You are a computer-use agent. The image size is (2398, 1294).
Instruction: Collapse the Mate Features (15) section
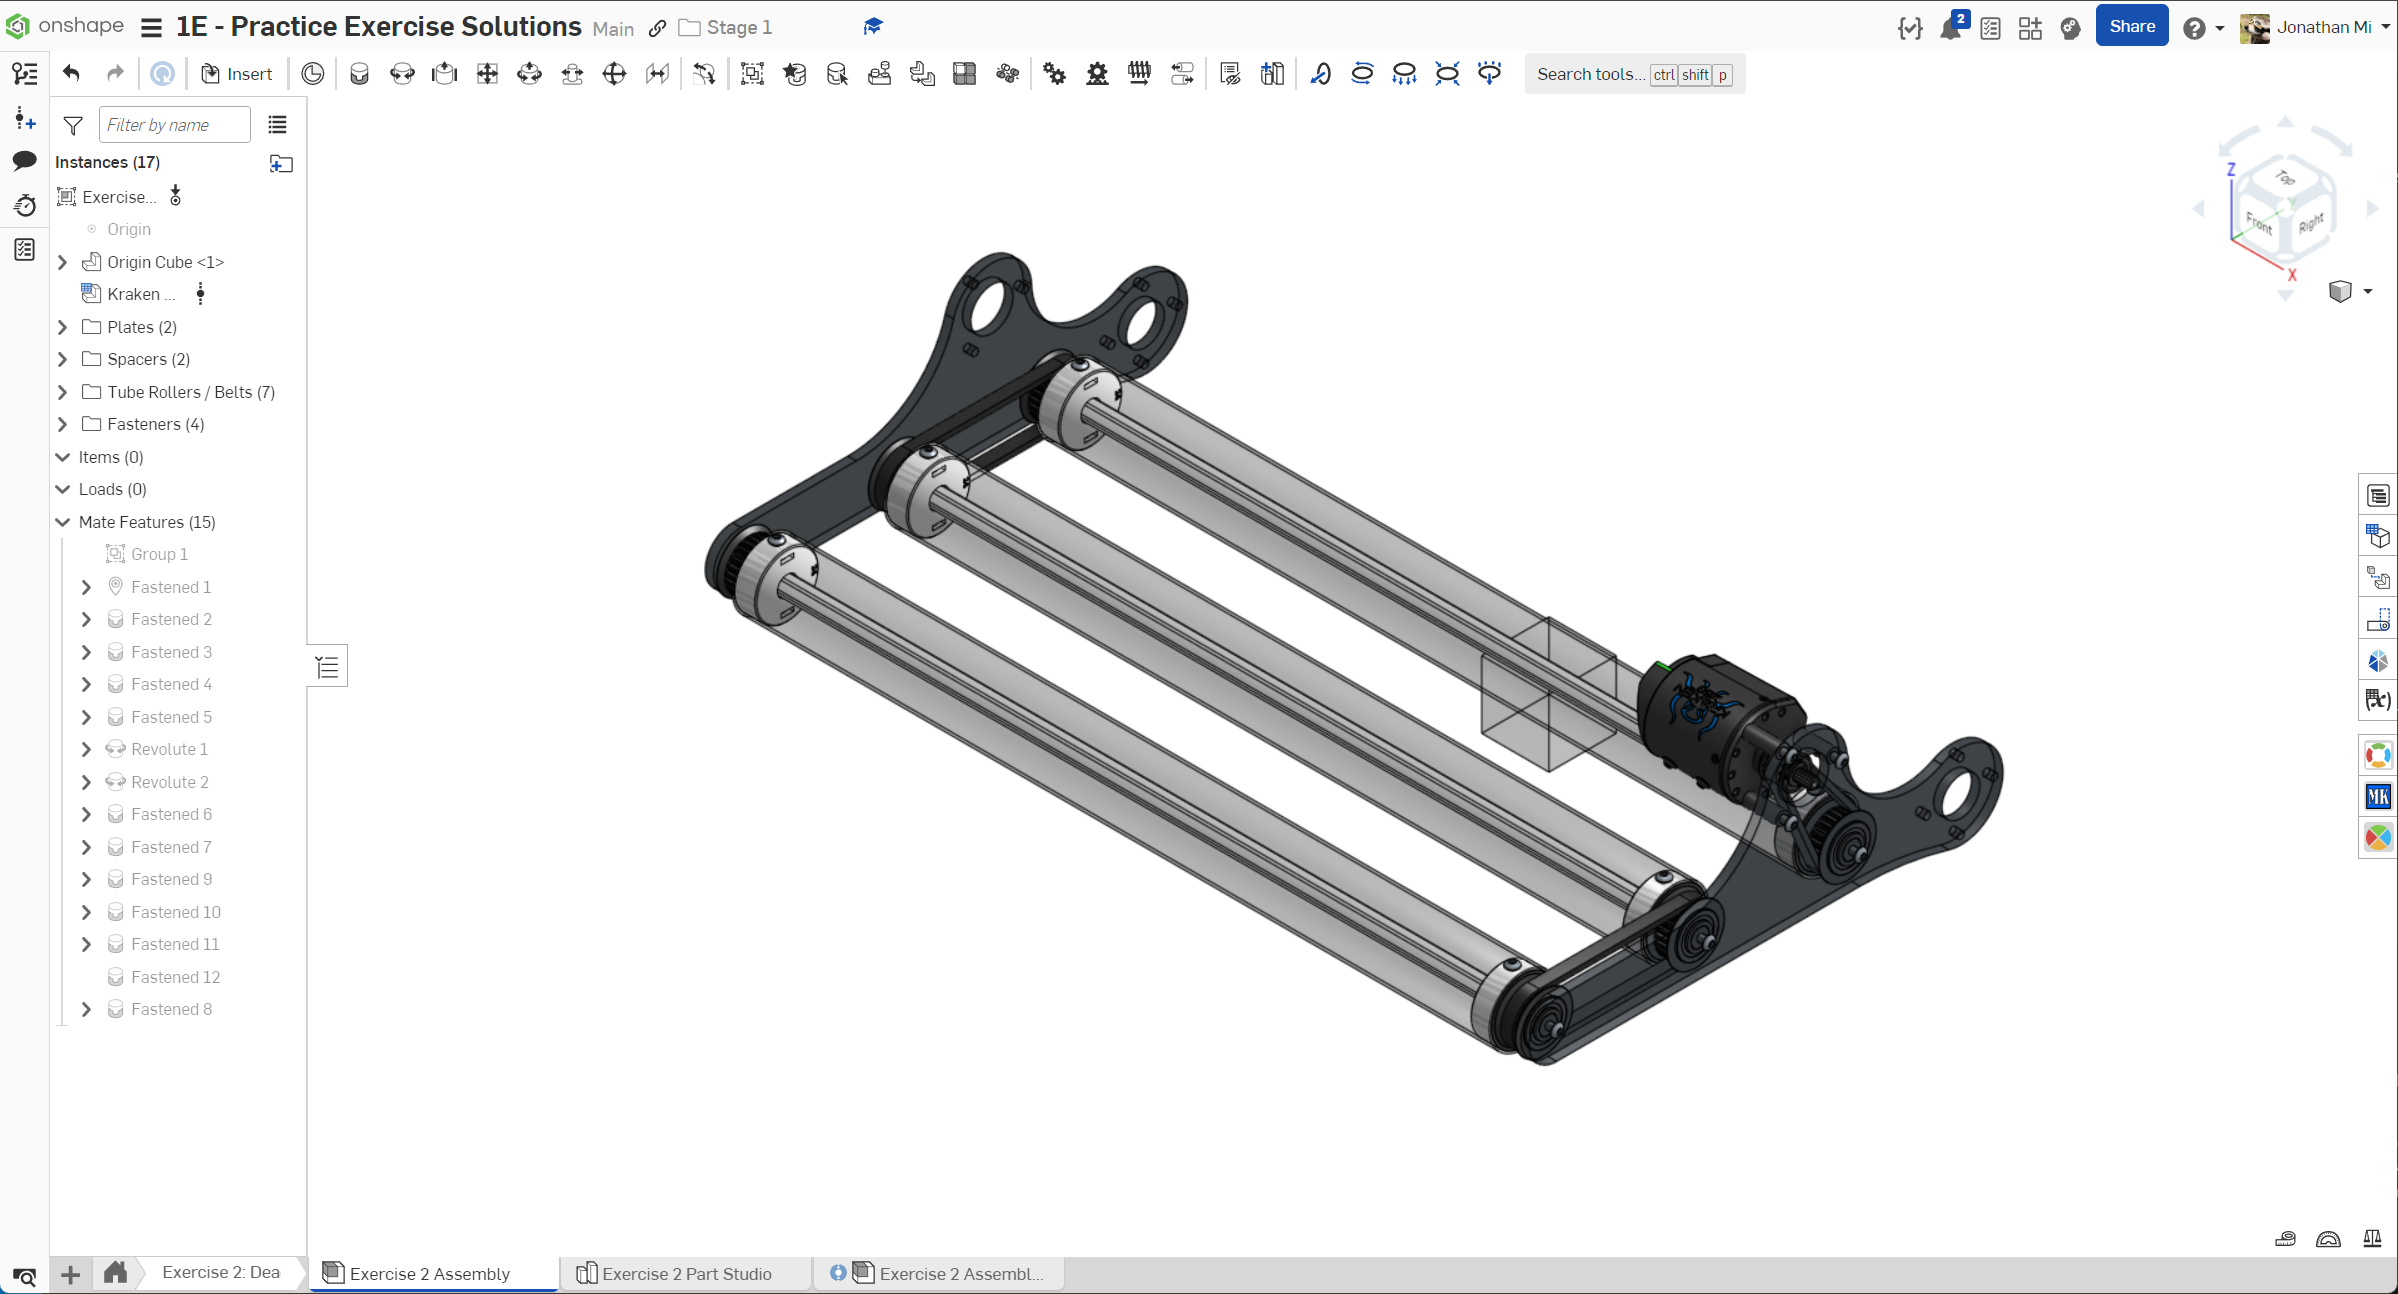coord(63,522)
